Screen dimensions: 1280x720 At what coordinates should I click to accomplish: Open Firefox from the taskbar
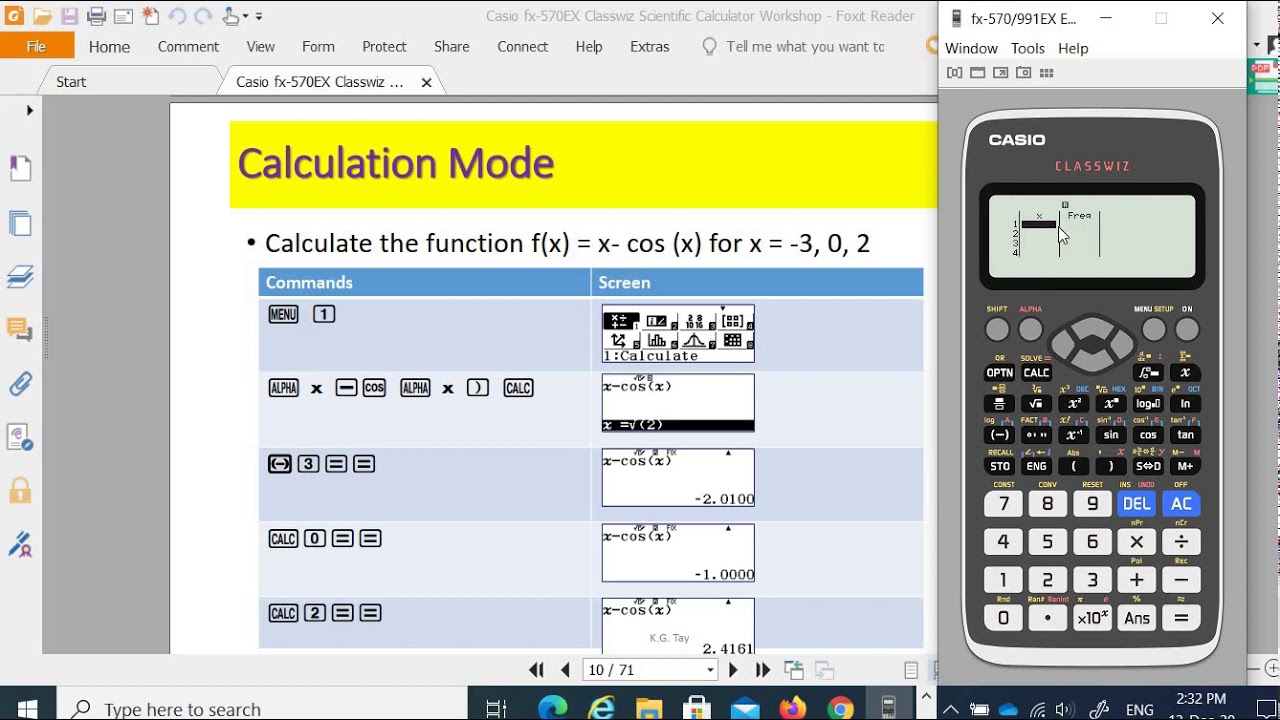point(793,708)
